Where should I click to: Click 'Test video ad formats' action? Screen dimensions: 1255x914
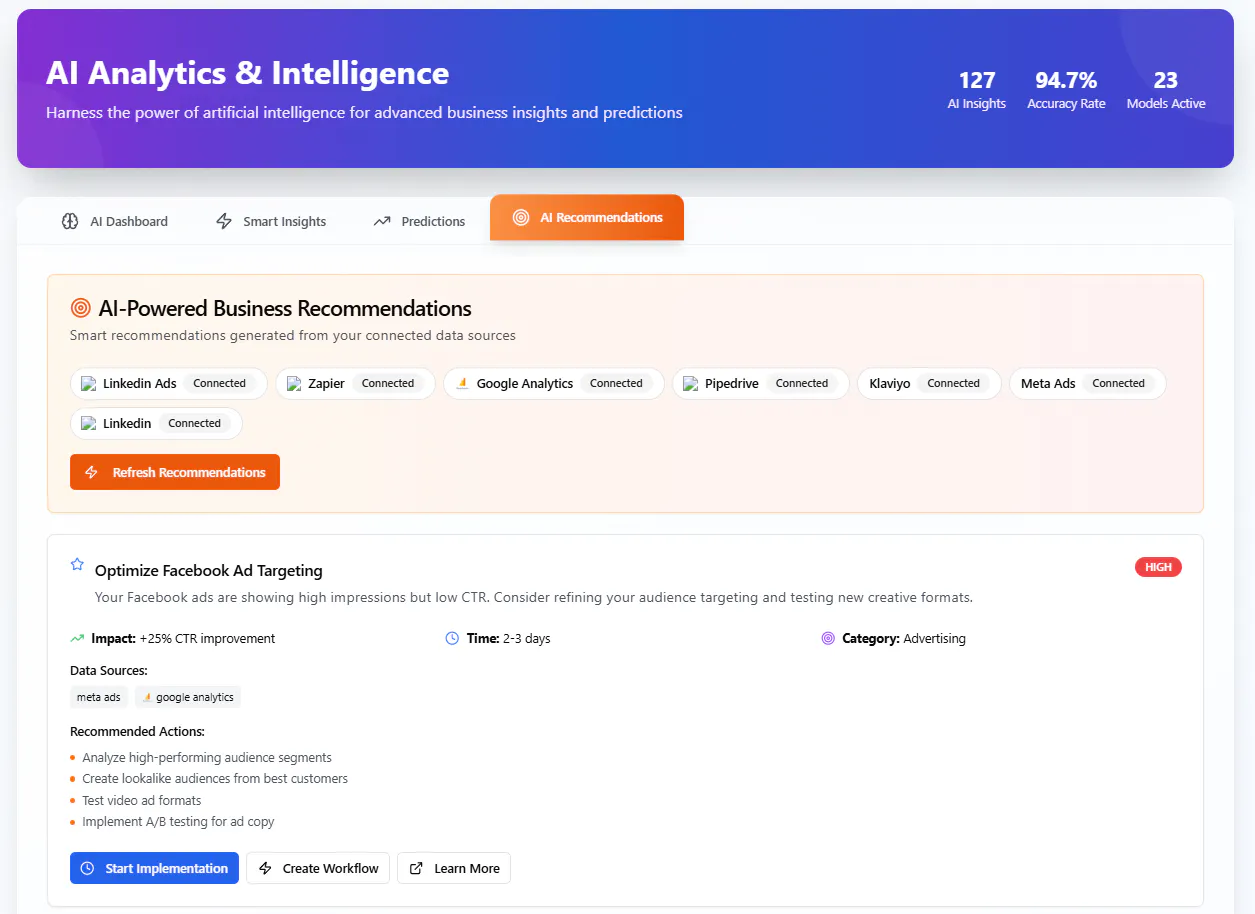(x=142, y=801)
